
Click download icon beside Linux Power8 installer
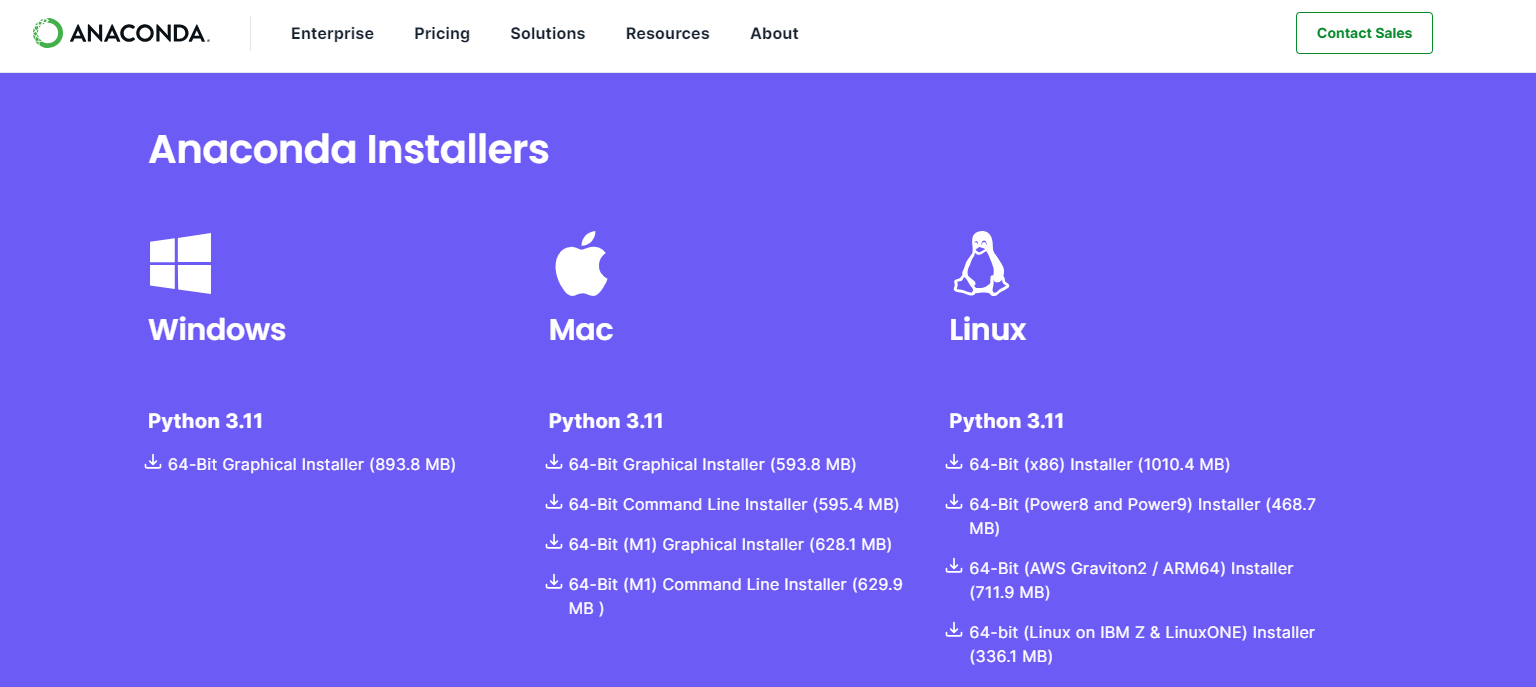click(954, 502)
